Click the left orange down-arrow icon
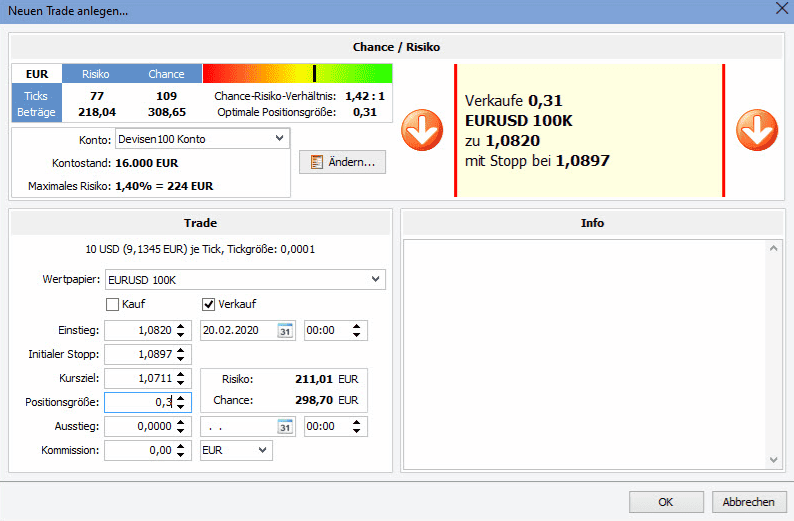Screen dimensions: 794x521 [x=421, y=130]
